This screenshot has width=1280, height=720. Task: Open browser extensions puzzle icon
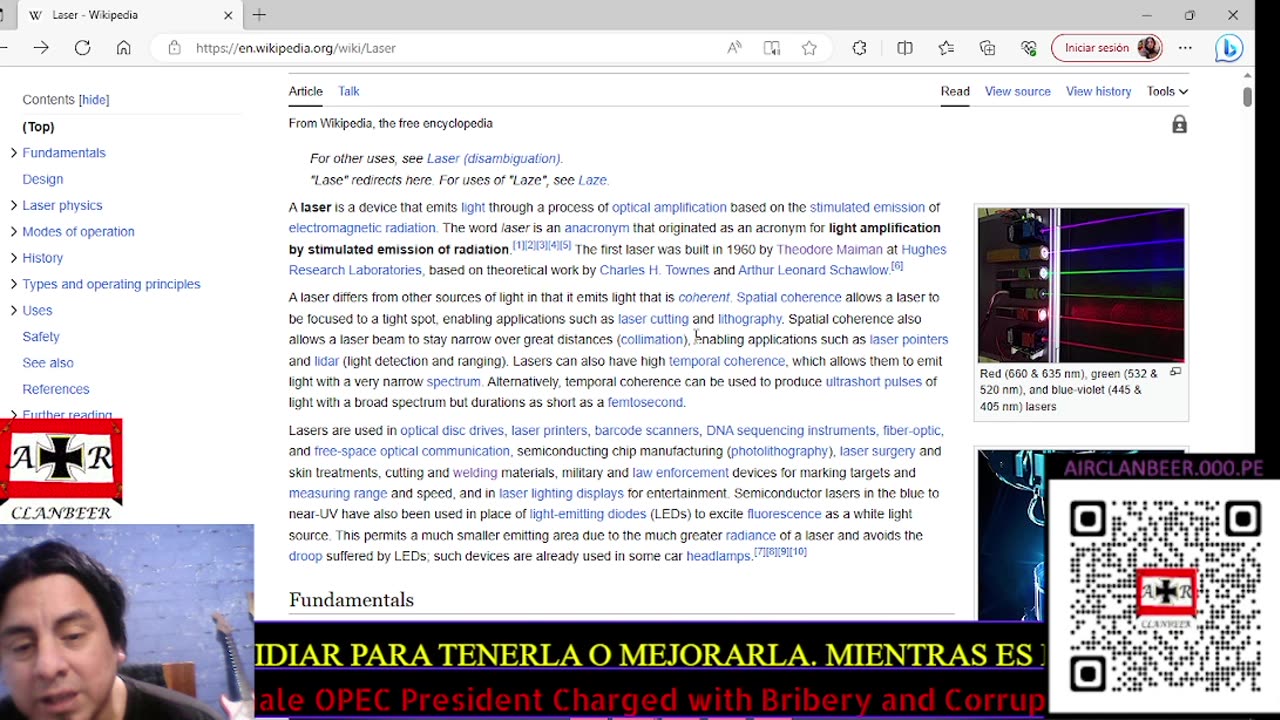tap(859, 48)
